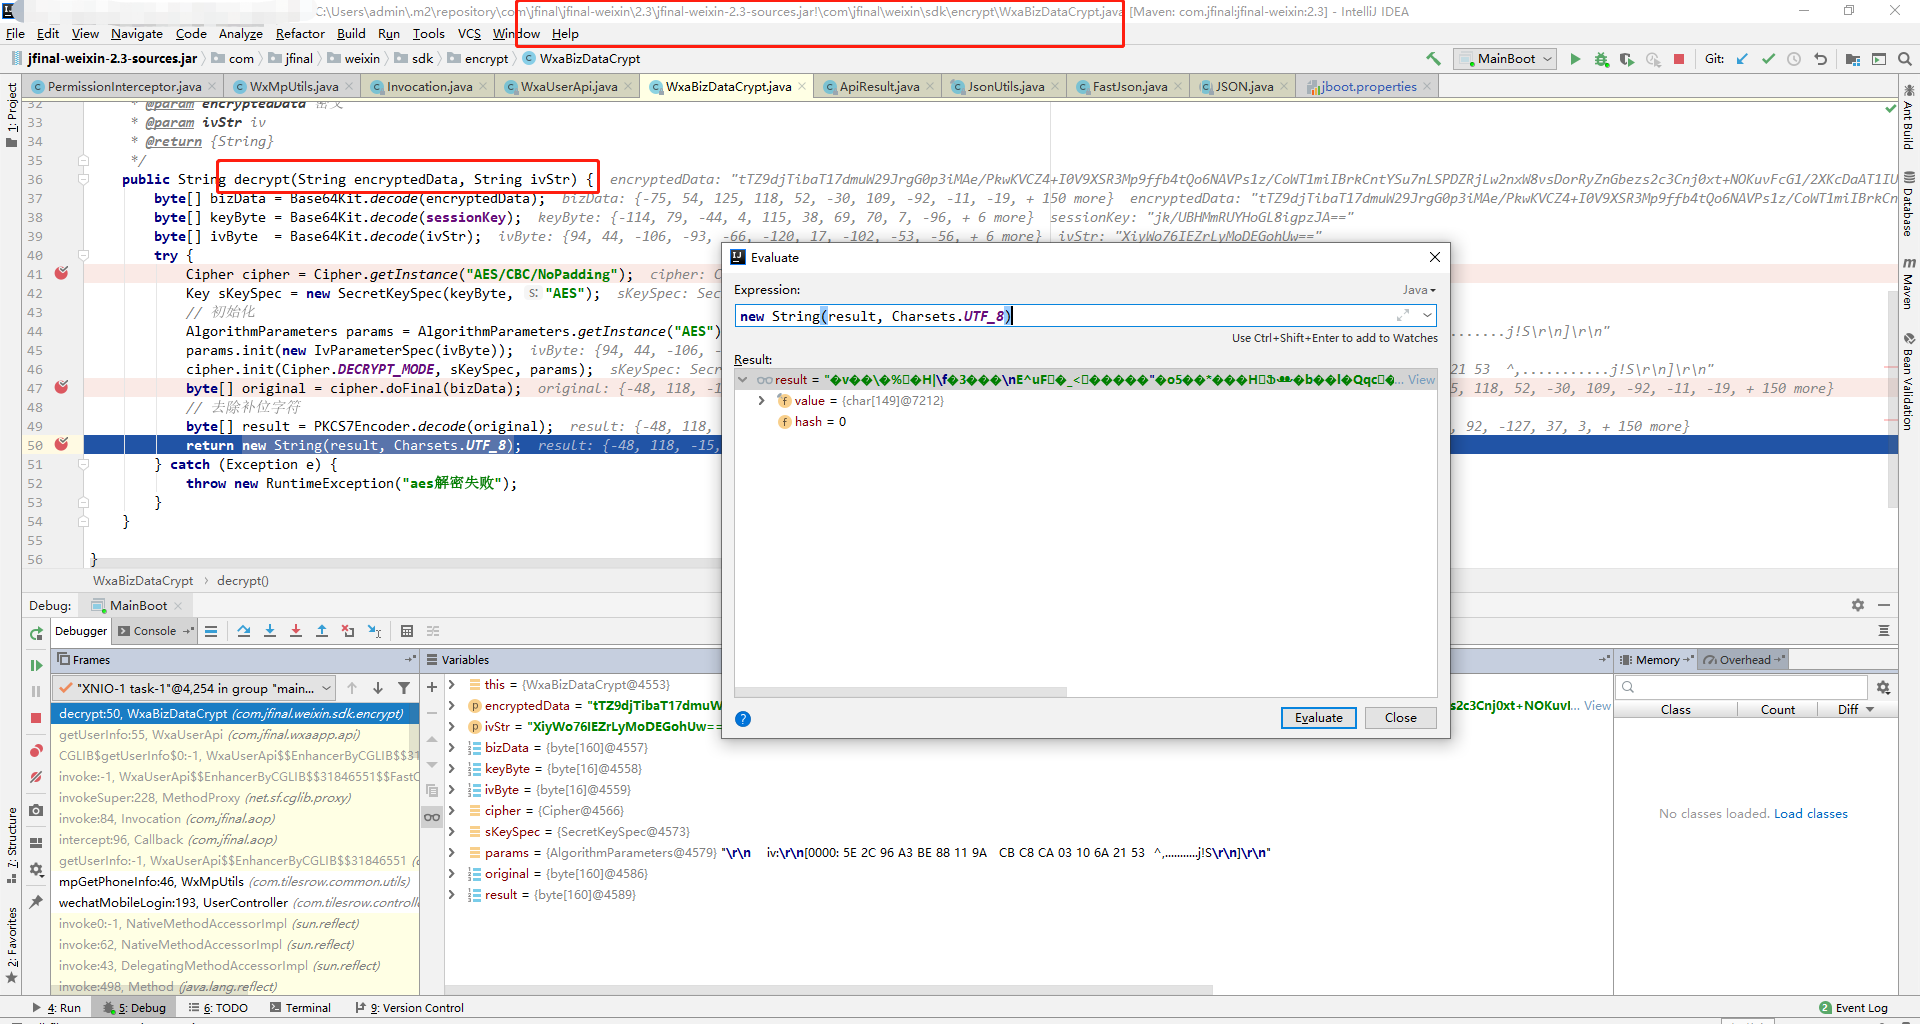Open Evaluate Expression calculator icon in debugger
Image resolution: width=1920 pixels, height=1024 pixels.
[407, 631]
